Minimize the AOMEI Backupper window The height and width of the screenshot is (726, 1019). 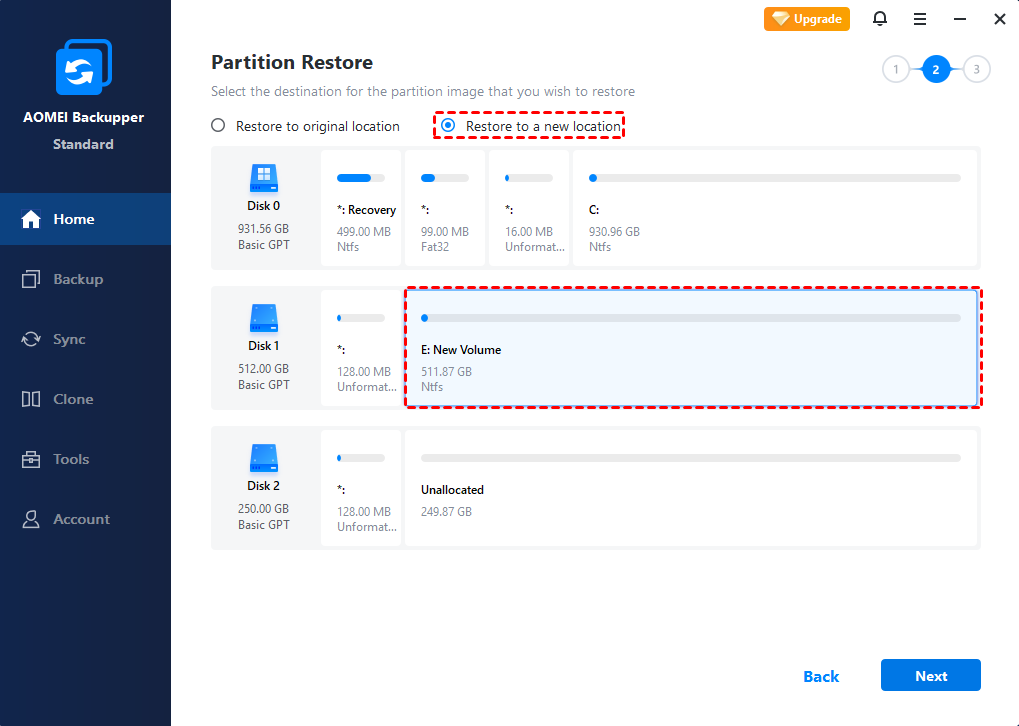[960, 19]
